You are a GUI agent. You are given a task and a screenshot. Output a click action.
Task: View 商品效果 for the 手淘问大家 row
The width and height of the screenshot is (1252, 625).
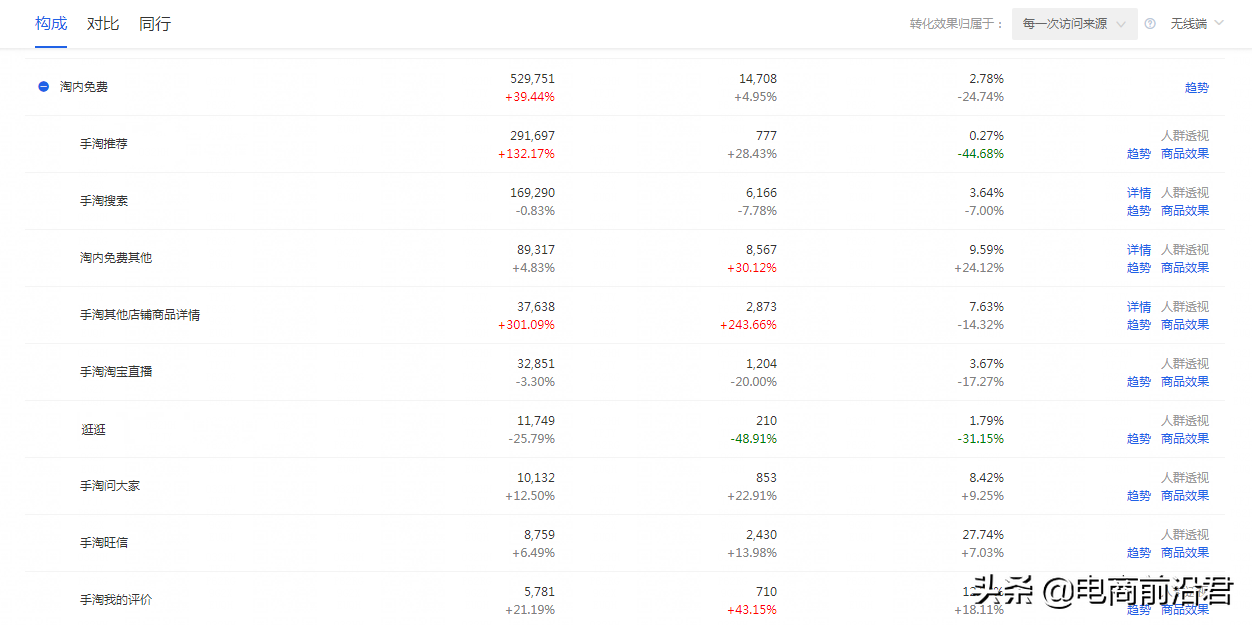pyautogui.click(x=1185, y=496)
